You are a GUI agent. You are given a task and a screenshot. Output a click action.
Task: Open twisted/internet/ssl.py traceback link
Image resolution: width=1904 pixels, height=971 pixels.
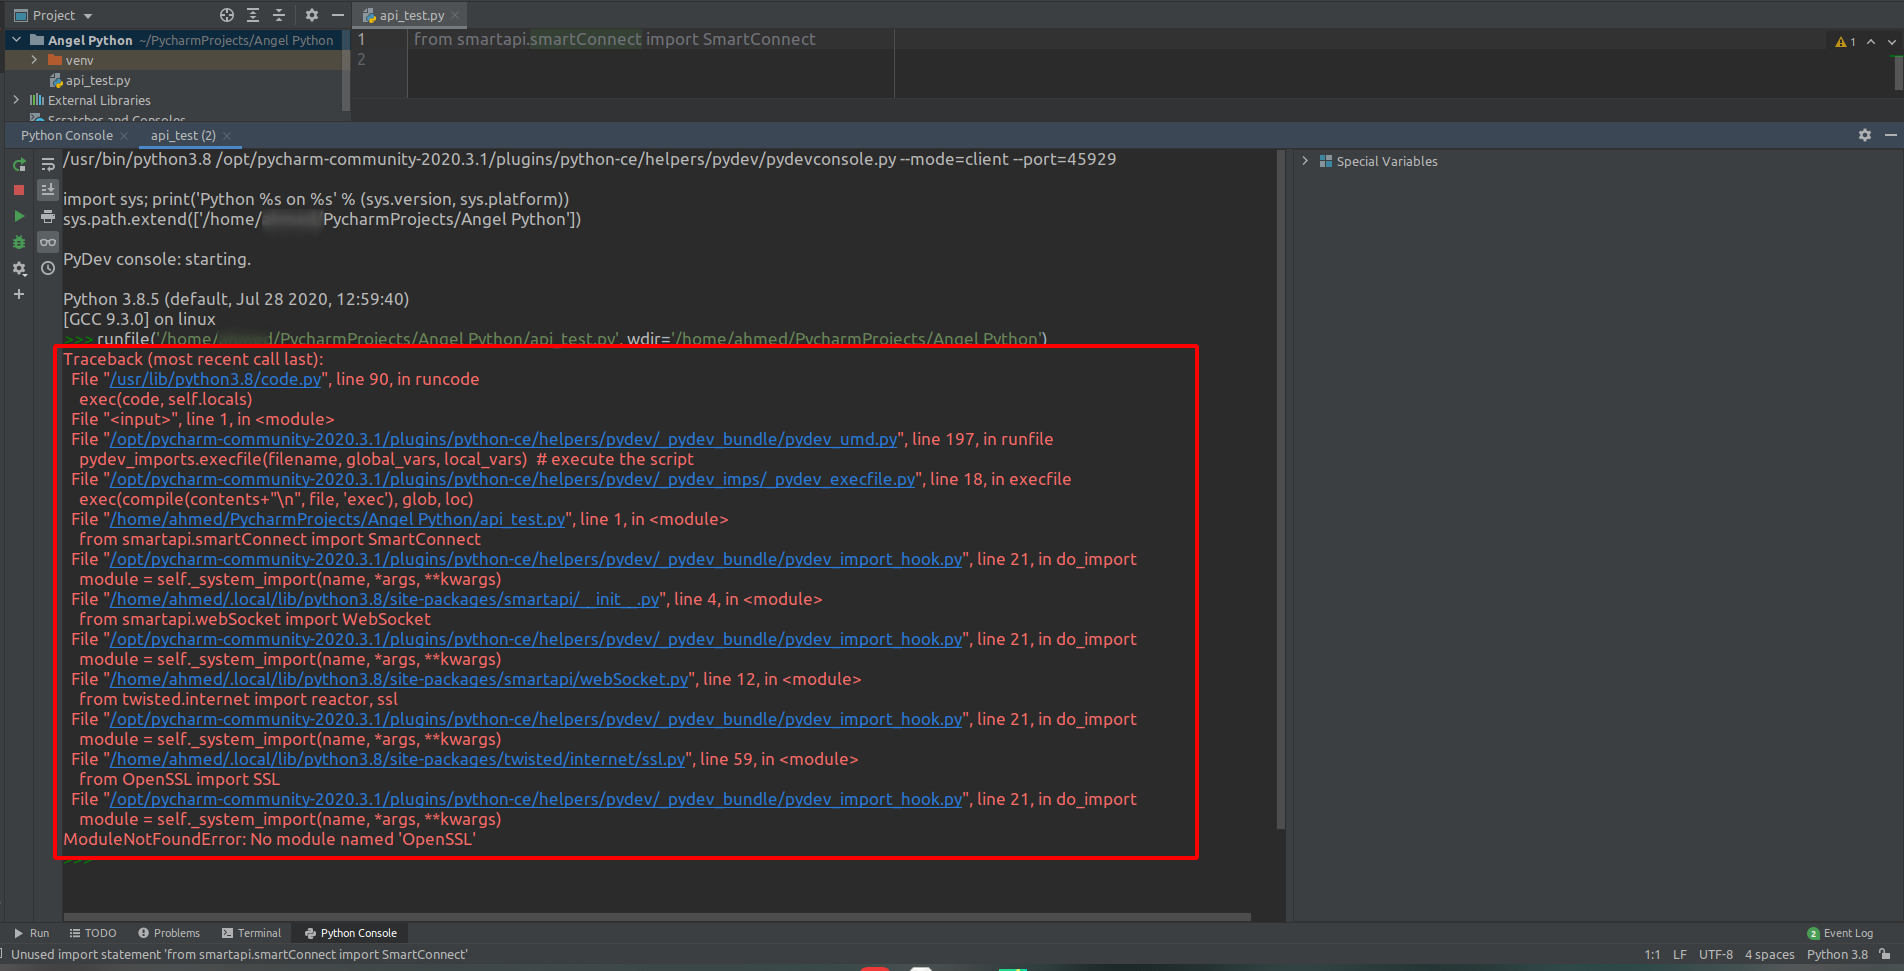click(x=397, y=759)
